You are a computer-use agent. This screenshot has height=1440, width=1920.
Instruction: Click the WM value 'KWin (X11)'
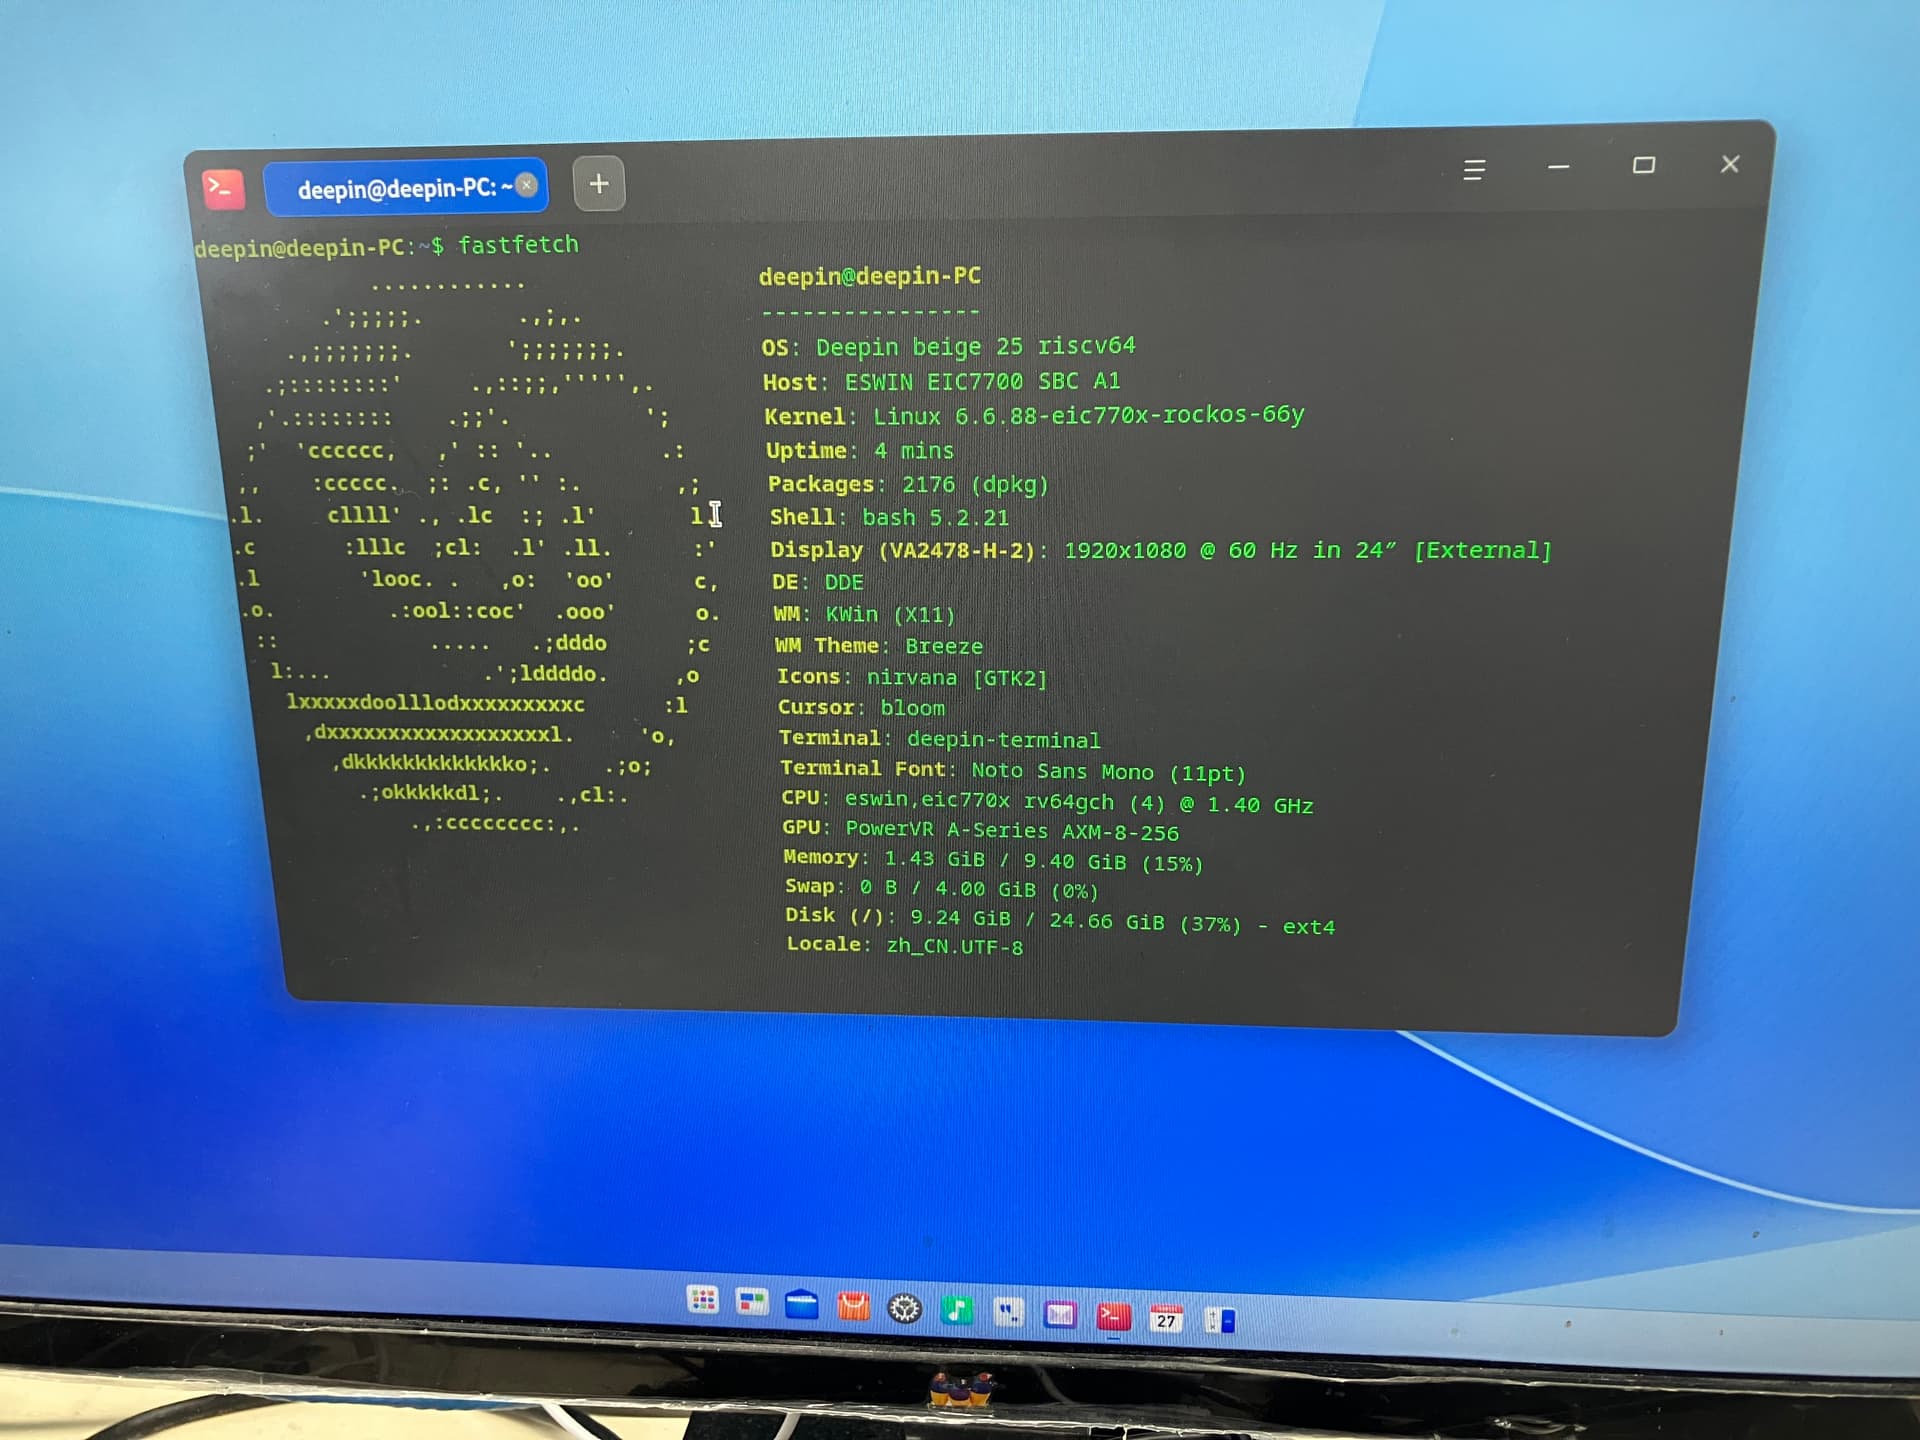891,614
